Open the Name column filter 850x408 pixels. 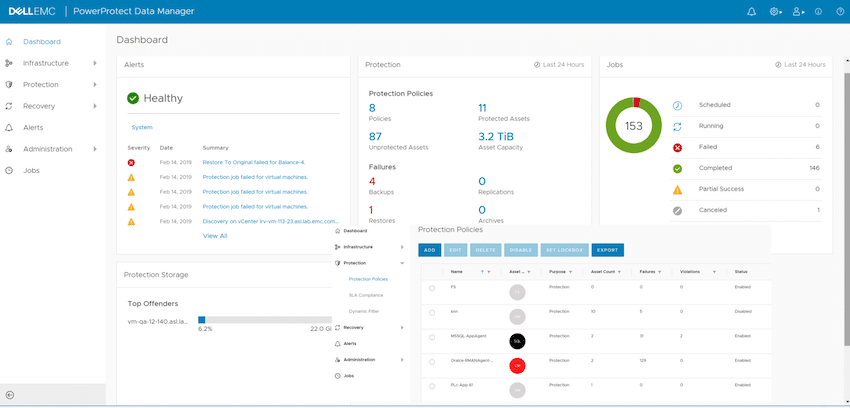pyautogui.click(x=489, y=272)
